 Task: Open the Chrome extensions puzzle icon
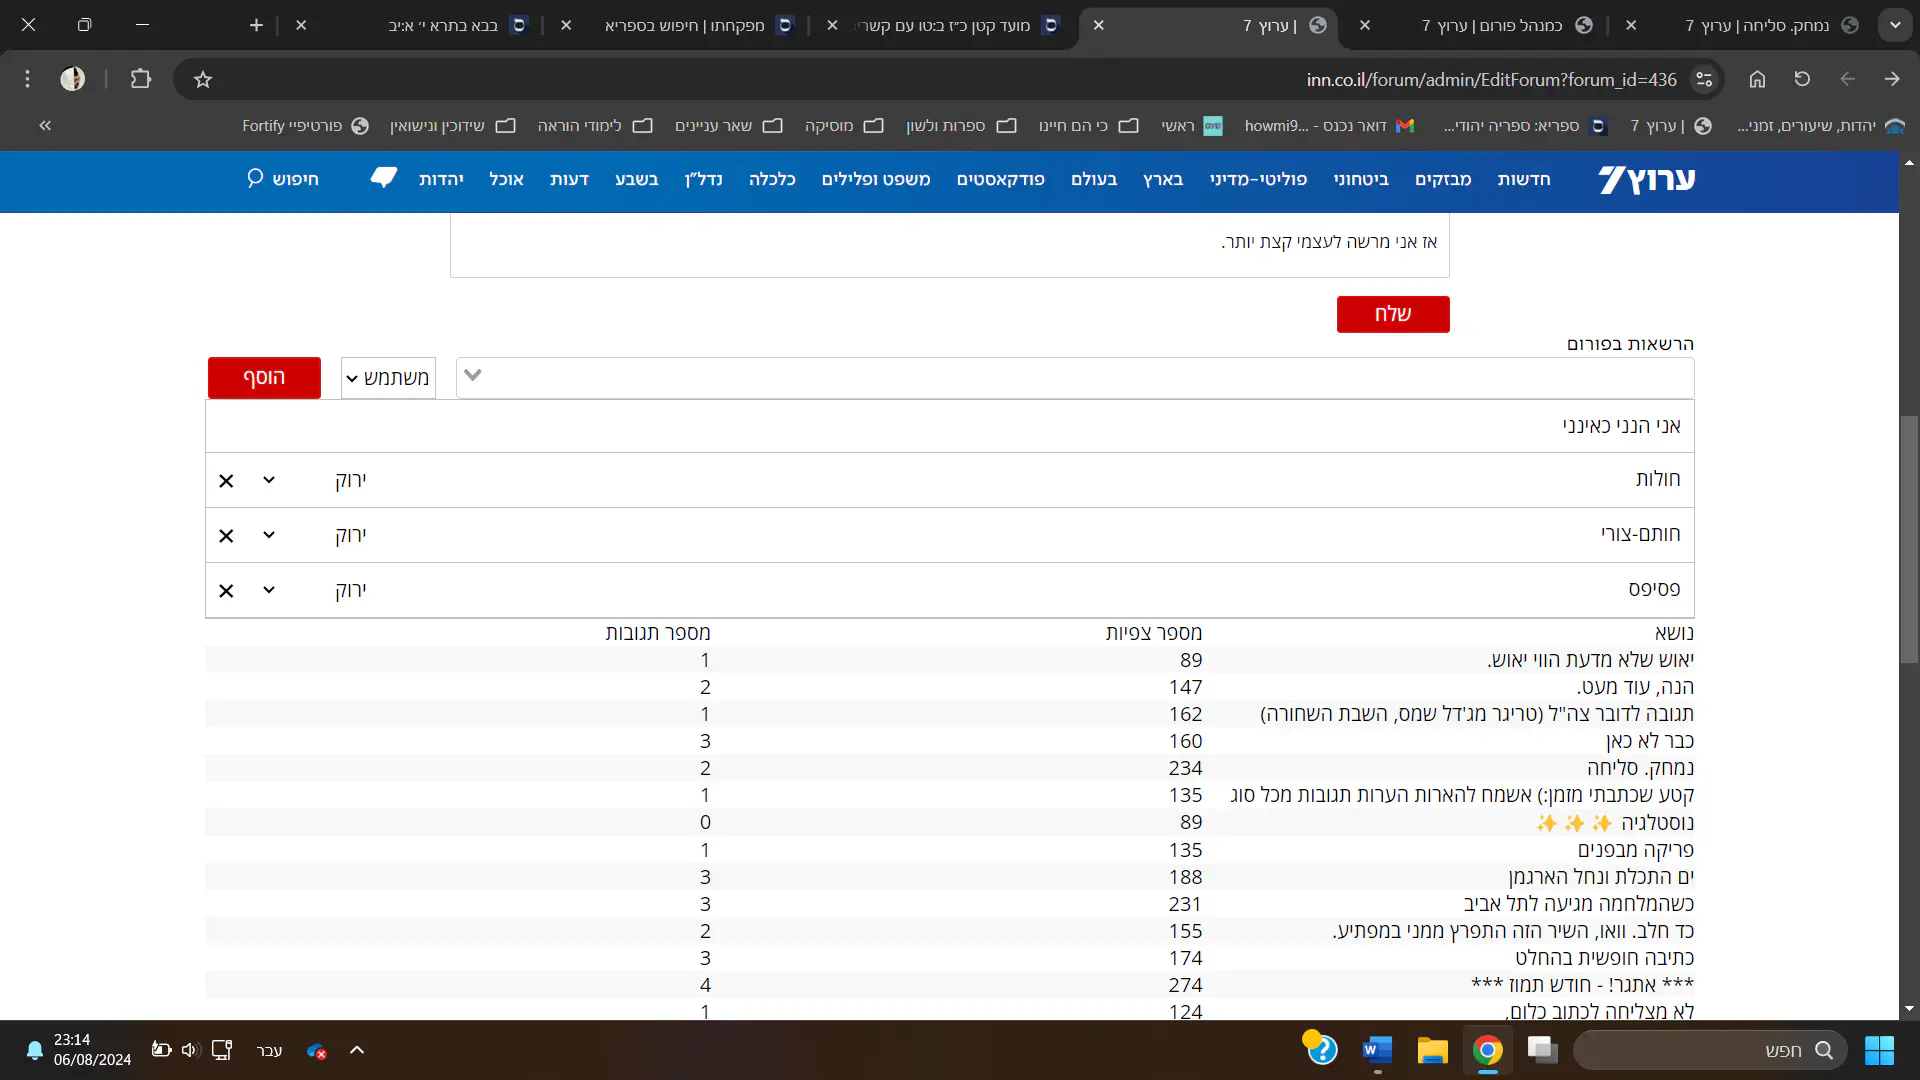point(141,79)
